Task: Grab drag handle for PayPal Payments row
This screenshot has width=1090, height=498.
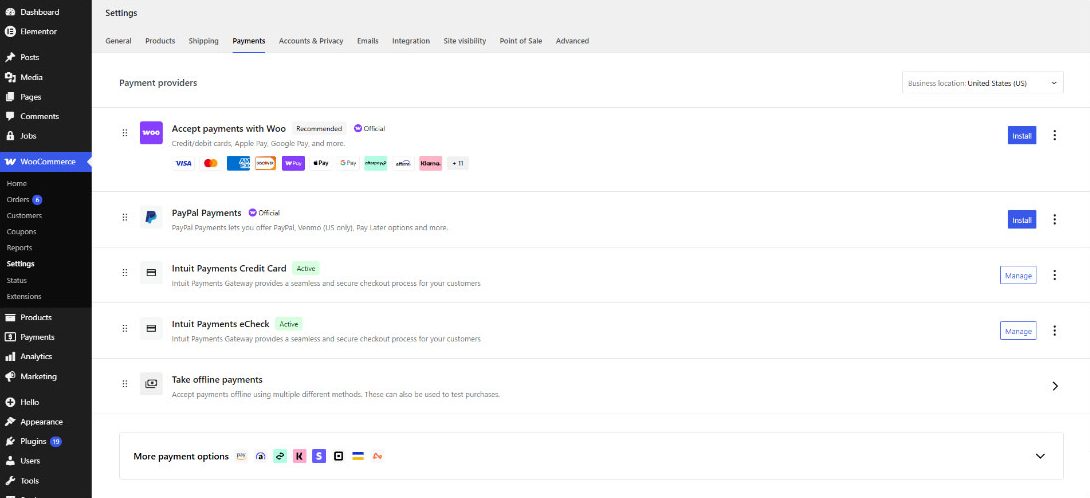Action: [125, 217]
